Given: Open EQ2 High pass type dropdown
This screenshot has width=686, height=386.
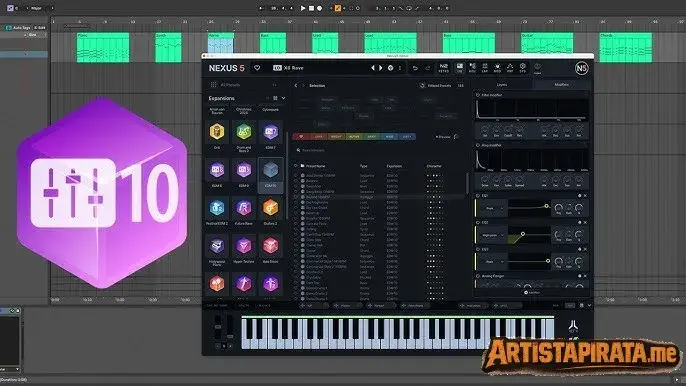Looking at the screenshot, I should coord(492,235).
